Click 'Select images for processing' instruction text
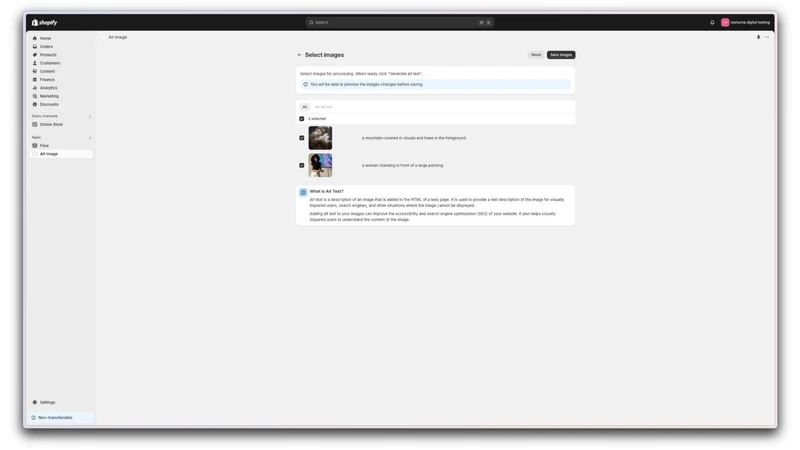Screen dimensions: 800x450 tap(361, 73)
